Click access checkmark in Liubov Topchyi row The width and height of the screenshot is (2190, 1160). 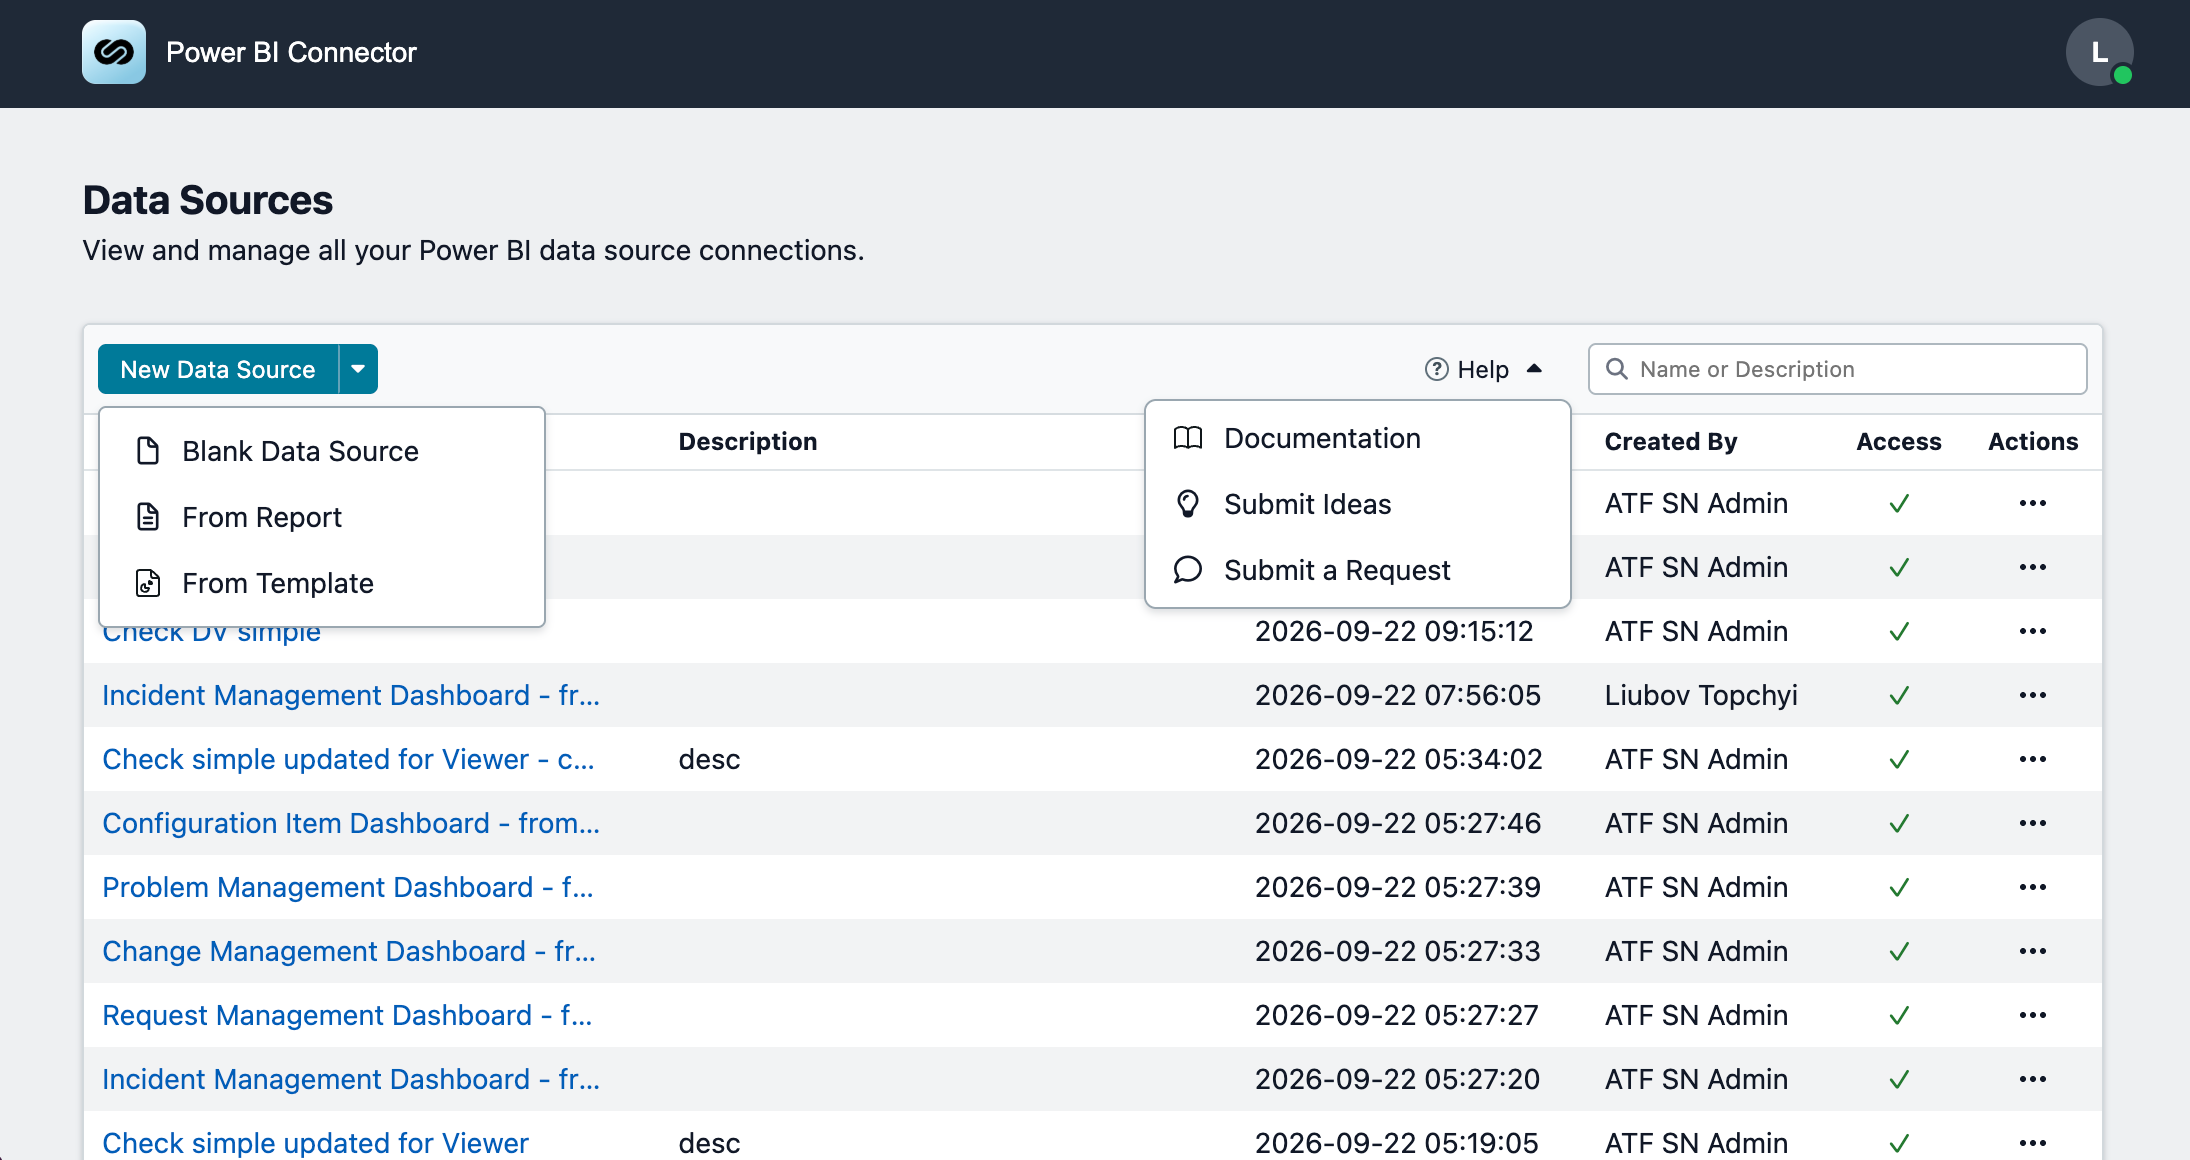[1899, 695]
